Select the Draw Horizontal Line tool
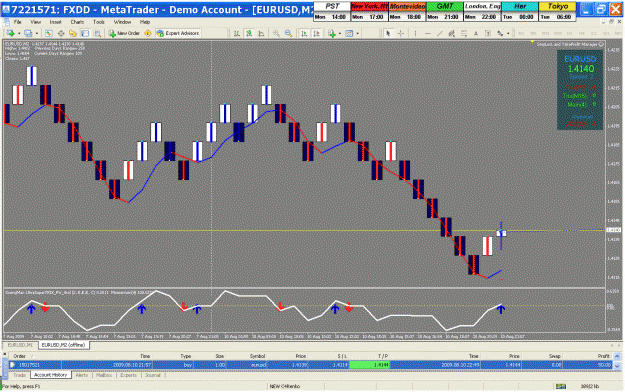This screenshot has width=625, height=392. pos(428,33)
